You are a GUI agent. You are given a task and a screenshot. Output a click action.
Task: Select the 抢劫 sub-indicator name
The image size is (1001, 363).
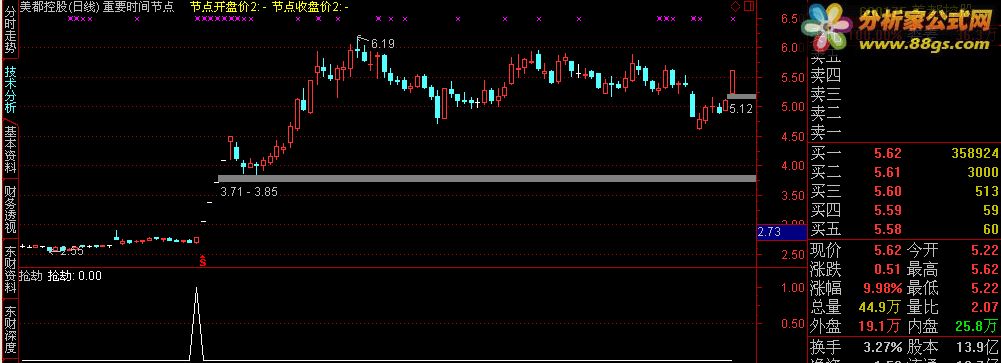tap(31, 276)
